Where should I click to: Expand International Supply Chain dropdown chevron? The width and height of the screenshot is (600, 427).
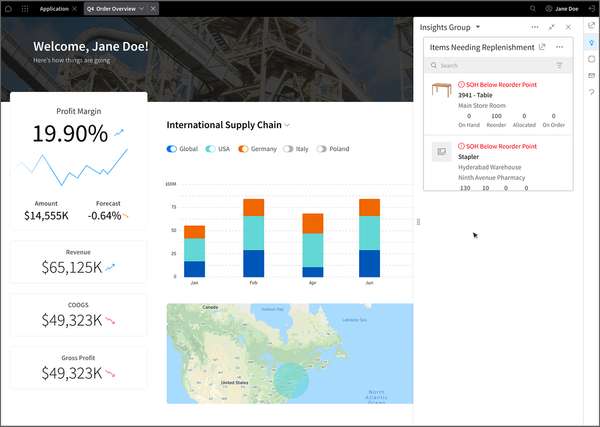[287, 125]
